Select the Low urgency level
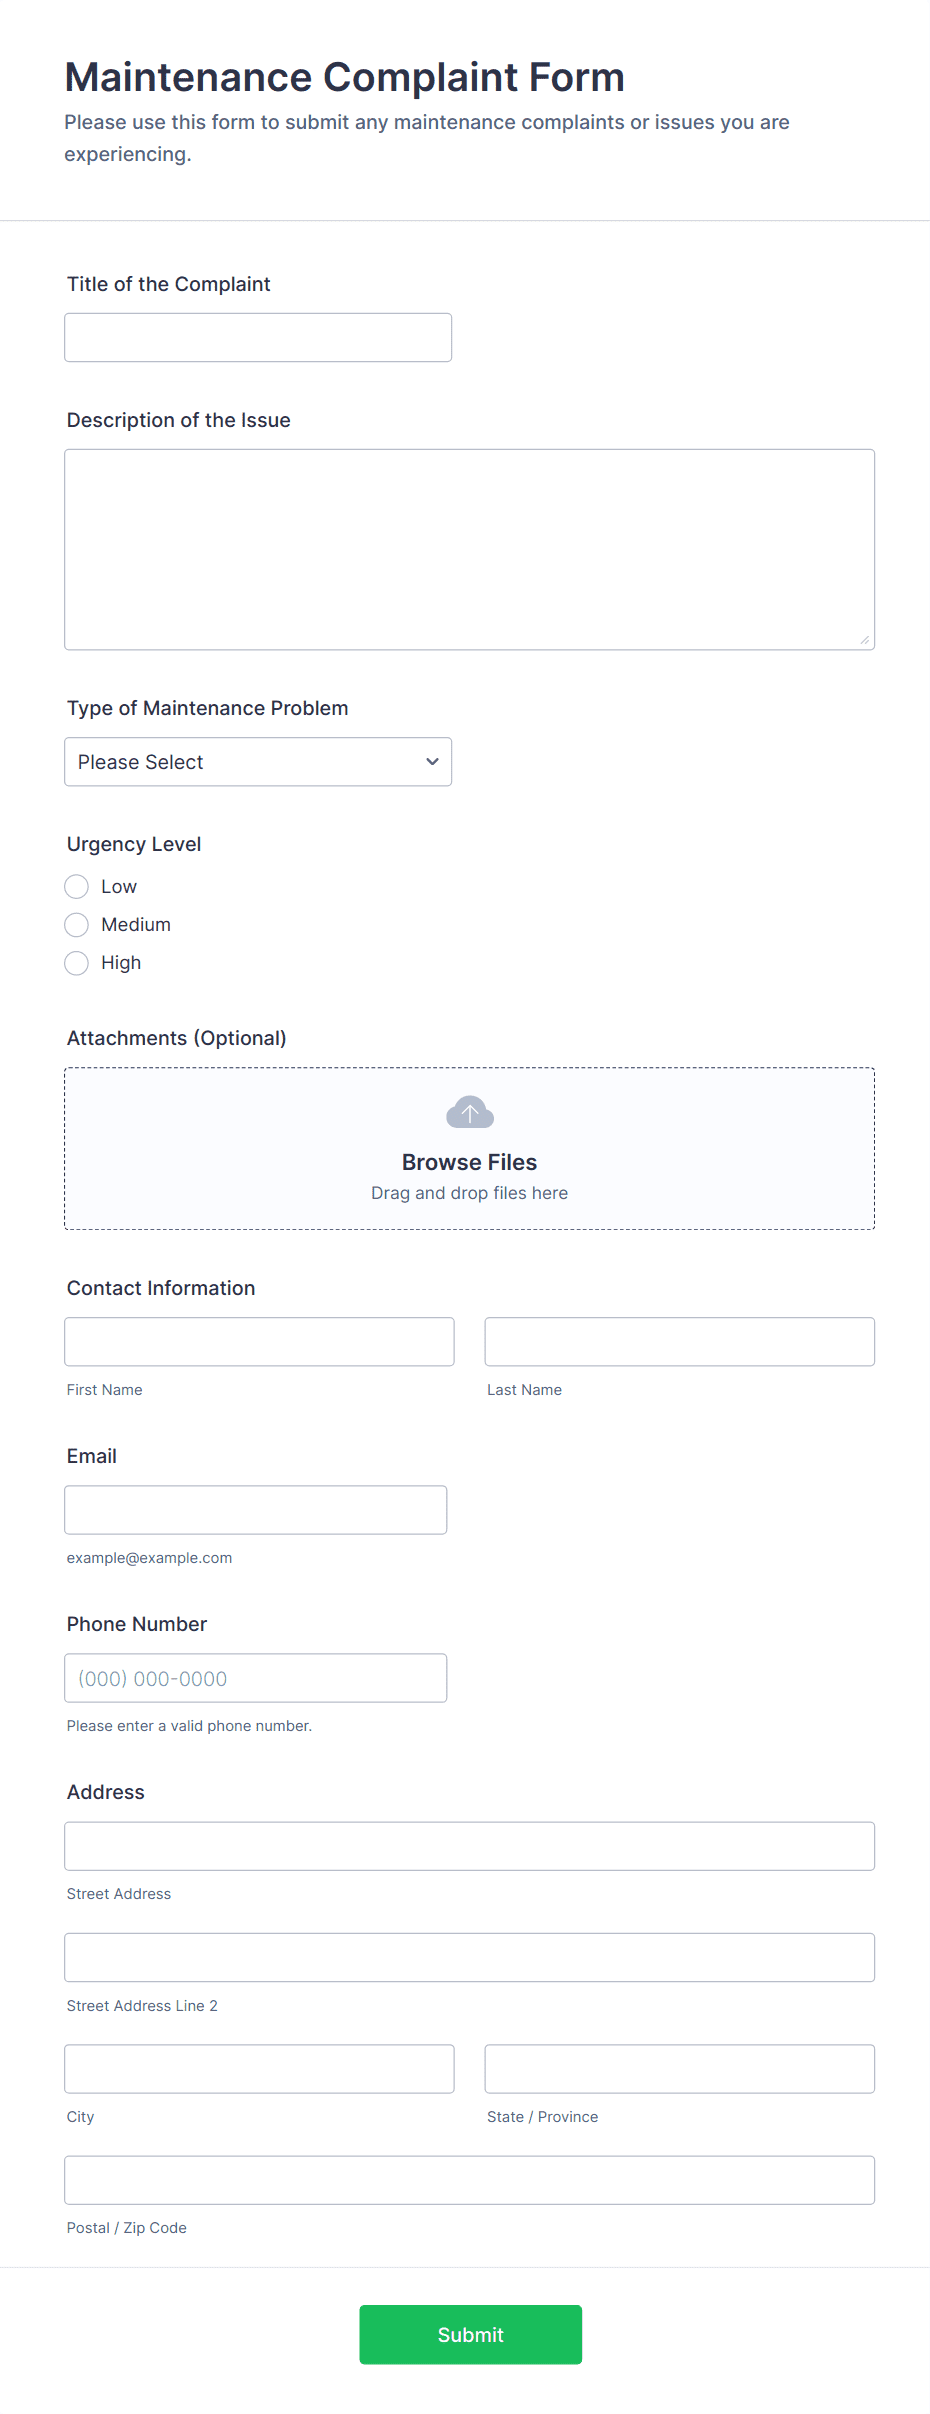 coord(76,886)
